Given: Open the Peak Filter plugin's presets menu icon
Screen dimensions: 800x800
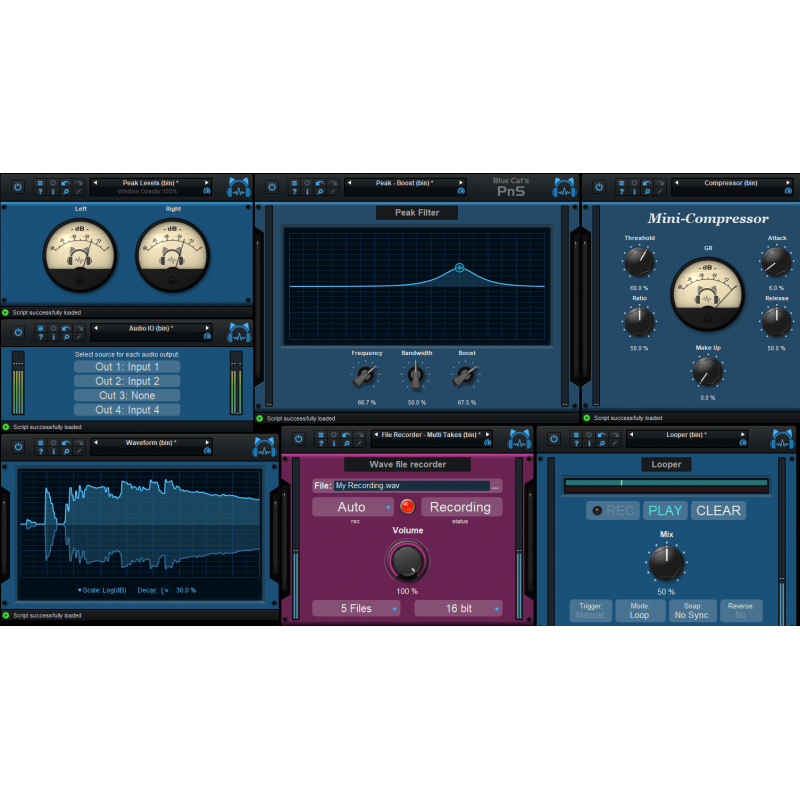Looking at the screenshot, I should coord(294,183).
